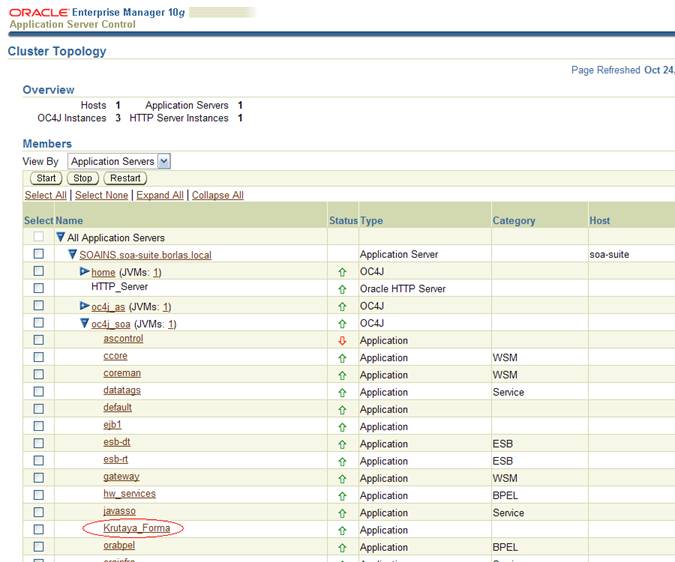Click the JVMs count link for home
Viewport: 675px width, 562px height.
pyautogui.click(x=157, y=272)
